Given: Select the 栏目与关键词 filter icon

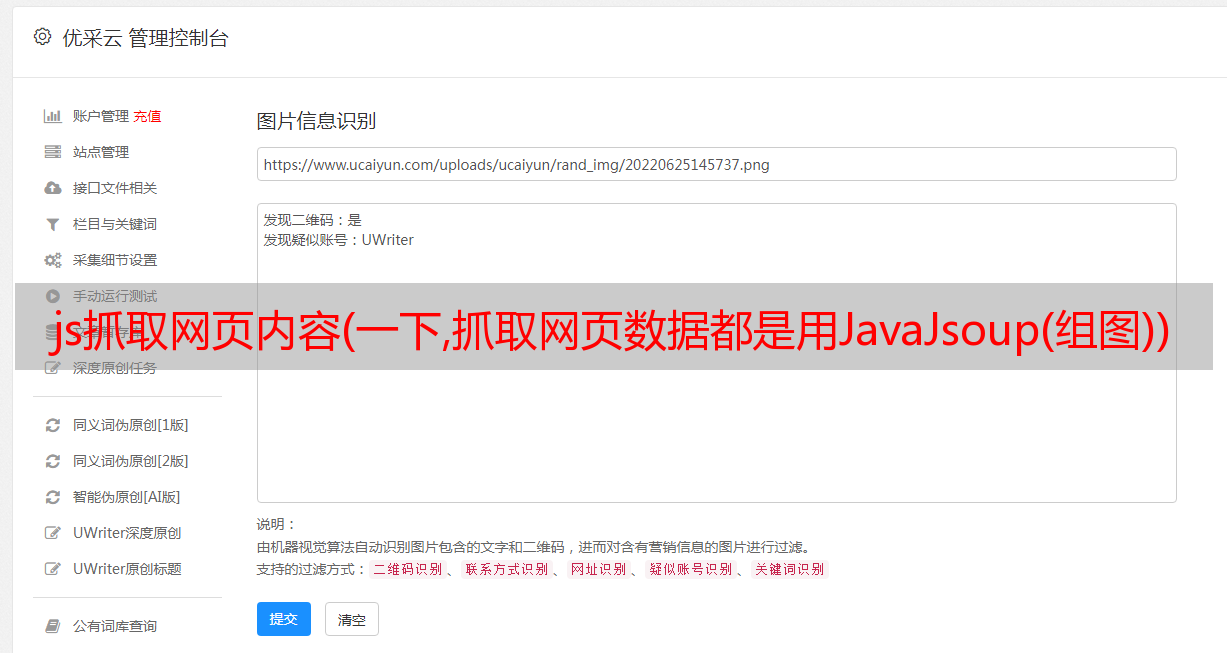Looking at the screenshot, I should (53, 224).
